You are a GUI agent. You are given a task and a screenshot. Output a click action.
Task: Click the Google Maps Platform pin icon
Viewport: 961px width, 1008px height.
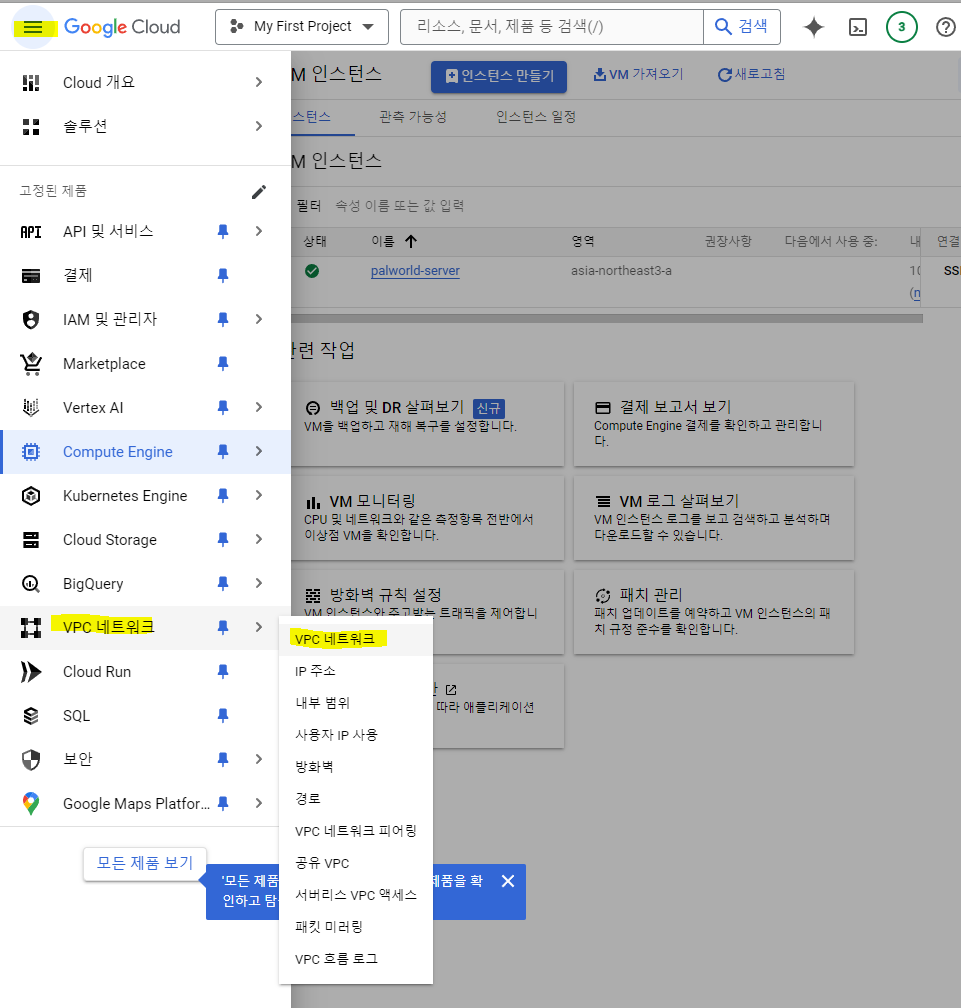(31, 804)
